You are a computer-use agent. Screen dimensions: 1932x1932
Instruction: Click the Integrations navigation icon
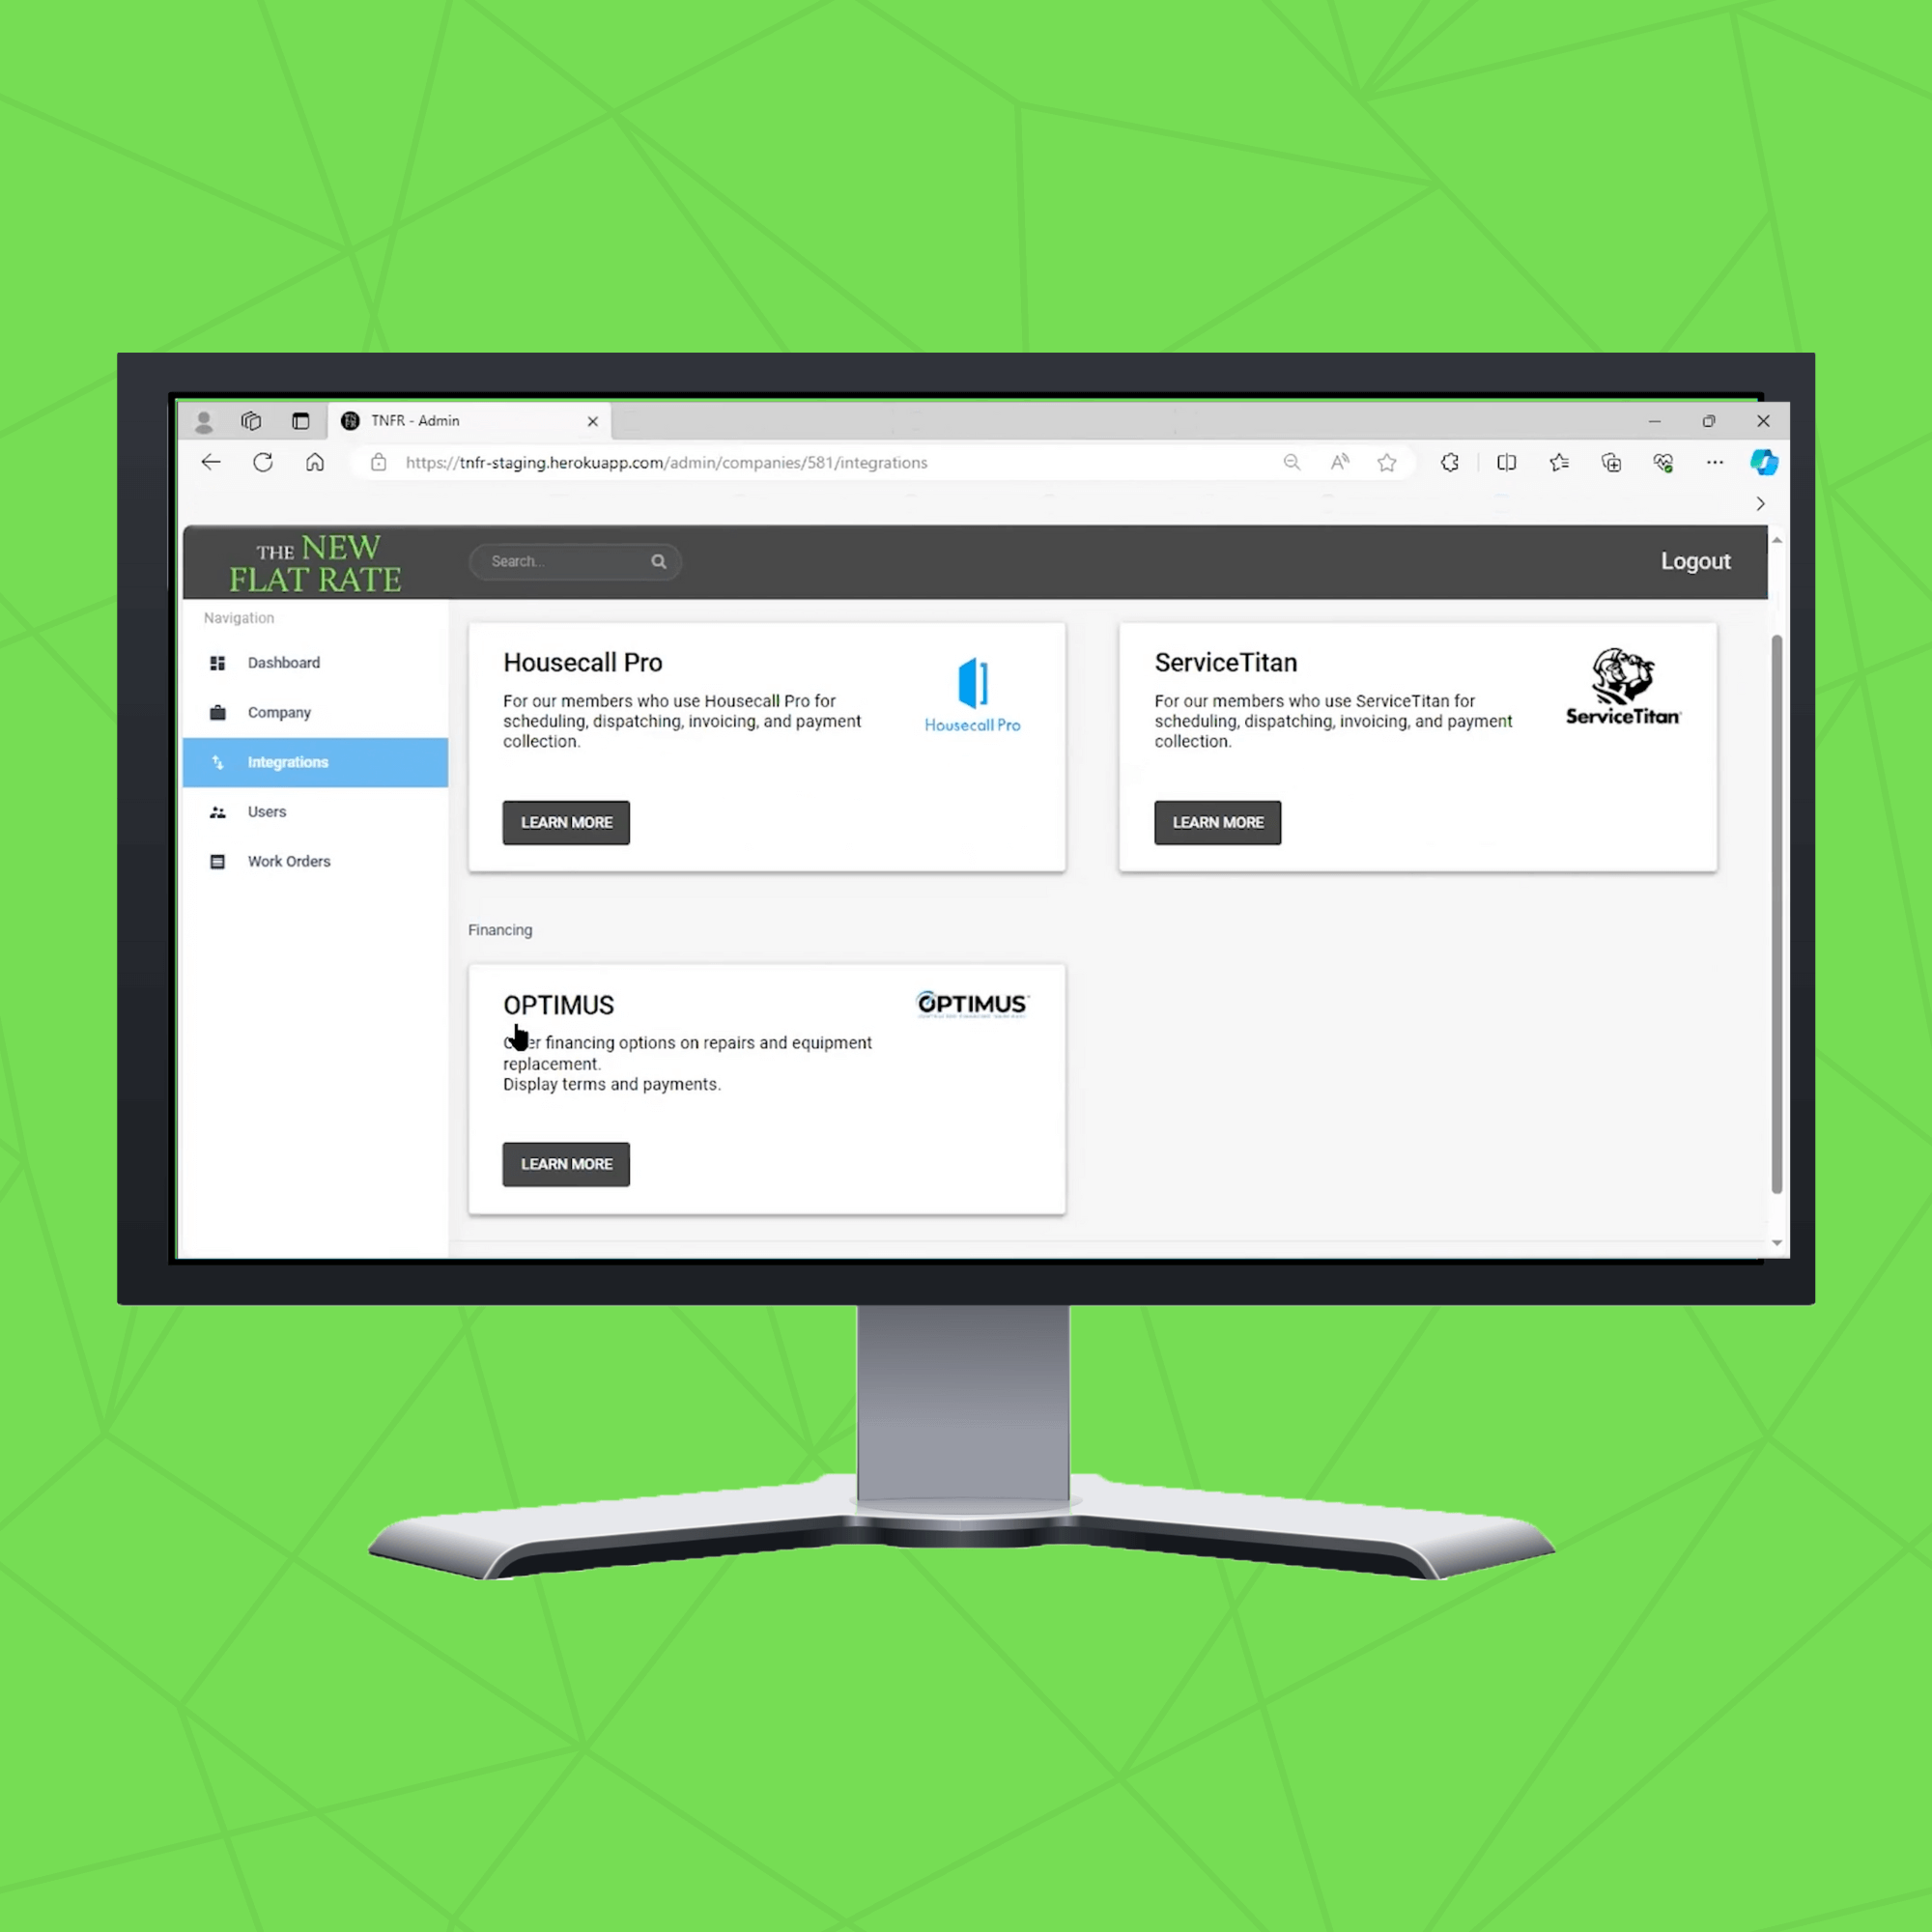[x=217, y=761]
